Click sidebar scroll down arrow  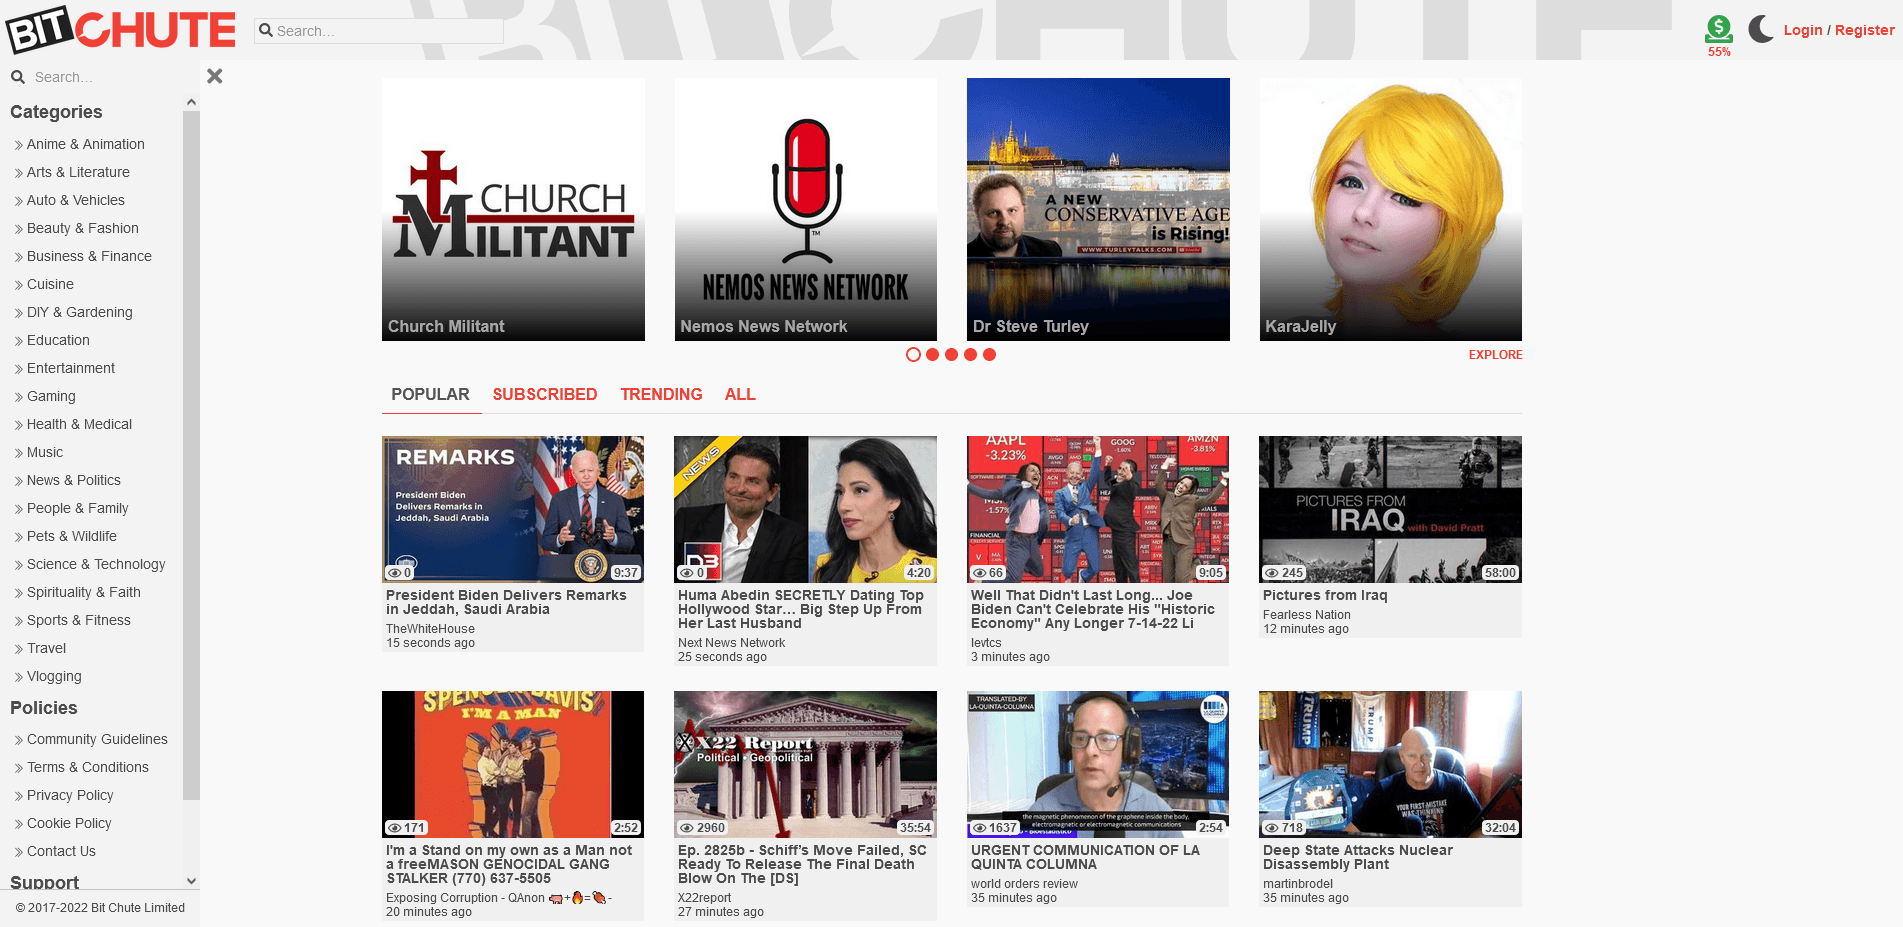point(191,881)
